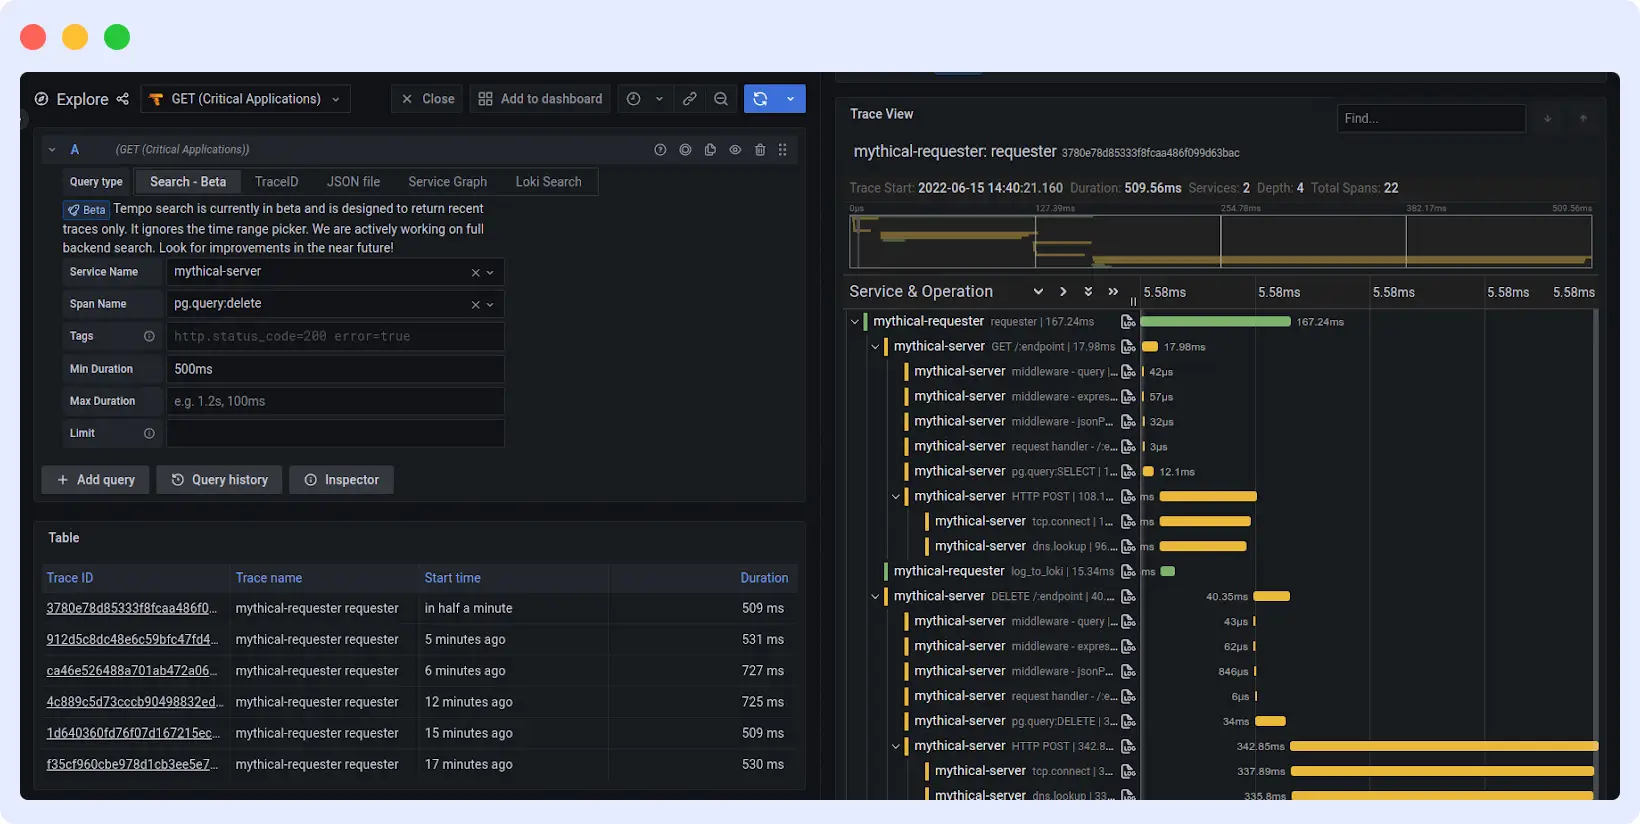Collapse the DELETE /:endpoint span
This screenshot has height=824, width=1640.
875,597
